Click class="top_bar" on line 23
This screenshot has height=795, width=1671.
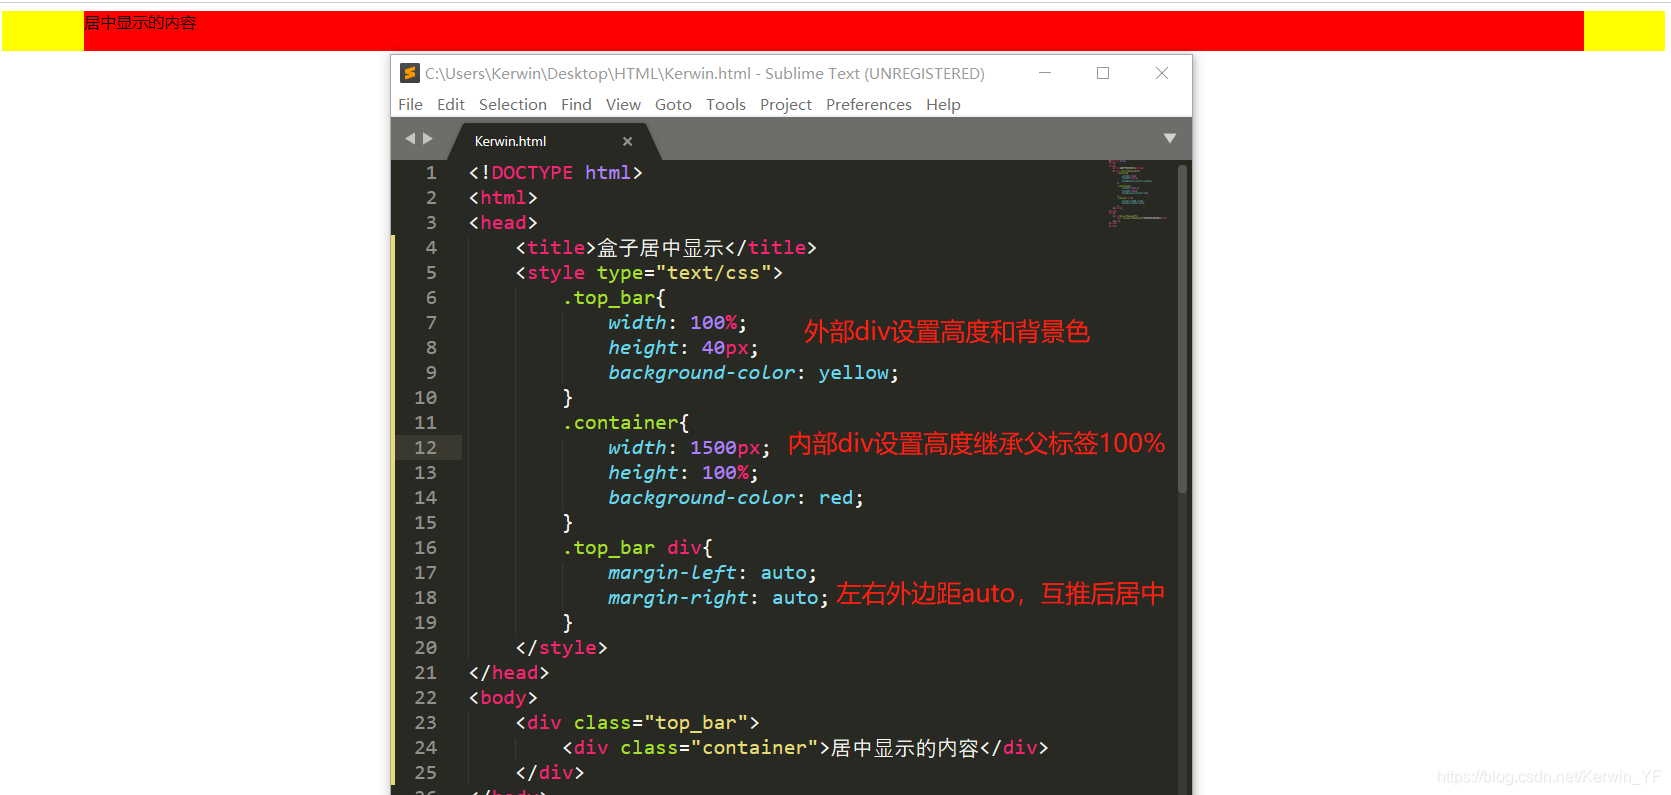pos(660,723)
